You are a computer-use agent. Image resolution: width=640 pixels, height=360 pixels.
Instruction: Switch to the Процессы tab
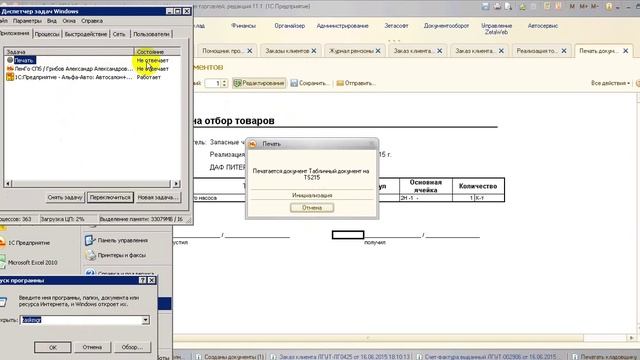47,34
